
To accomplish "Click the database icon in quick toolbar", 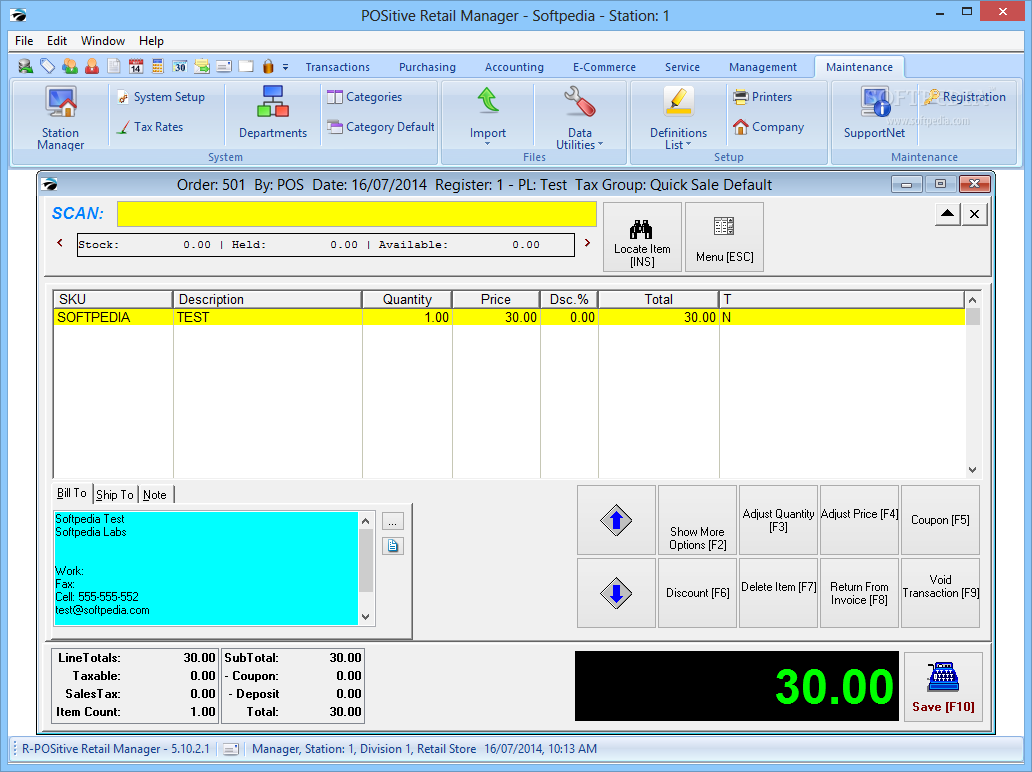I will pyautogui.click(x=26, y=66).
